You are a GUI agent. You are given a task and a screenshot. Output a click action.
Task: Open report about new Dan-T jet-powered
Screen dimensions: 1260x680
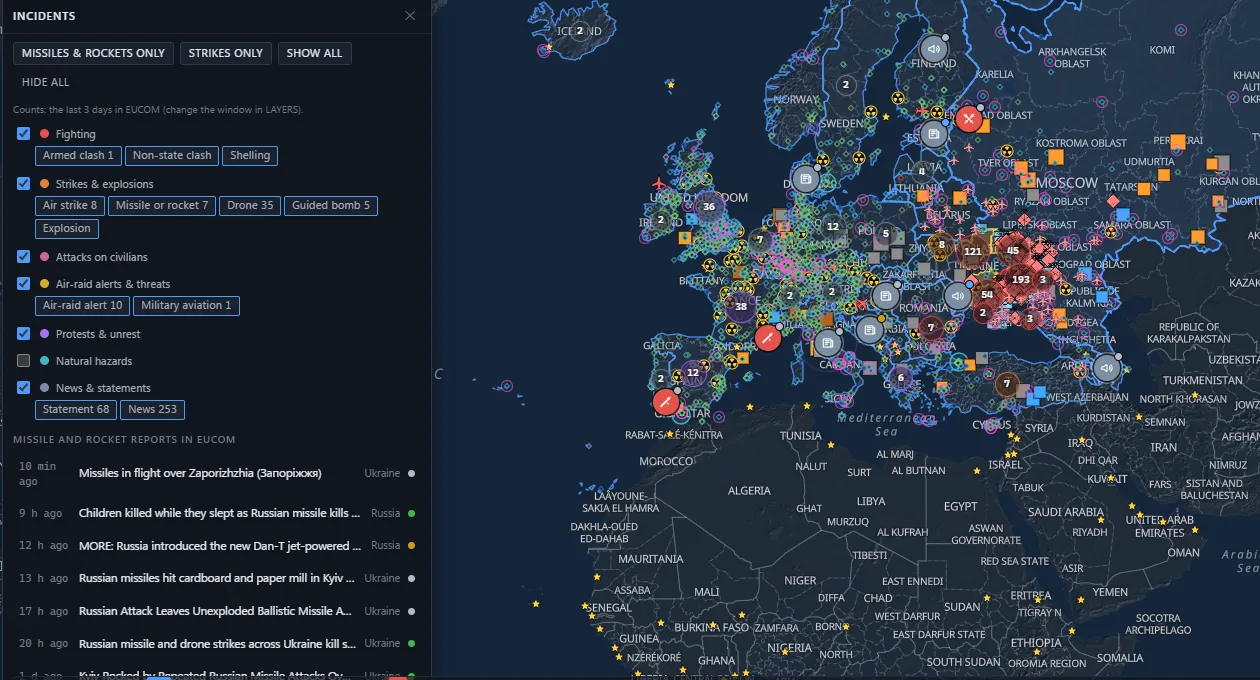(x=215, y=546)
